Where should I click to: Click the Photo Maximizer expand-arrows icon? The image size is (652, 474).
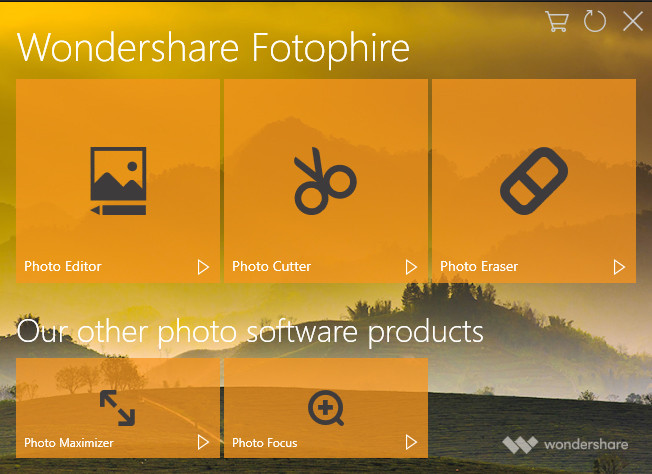pos(118,408)
